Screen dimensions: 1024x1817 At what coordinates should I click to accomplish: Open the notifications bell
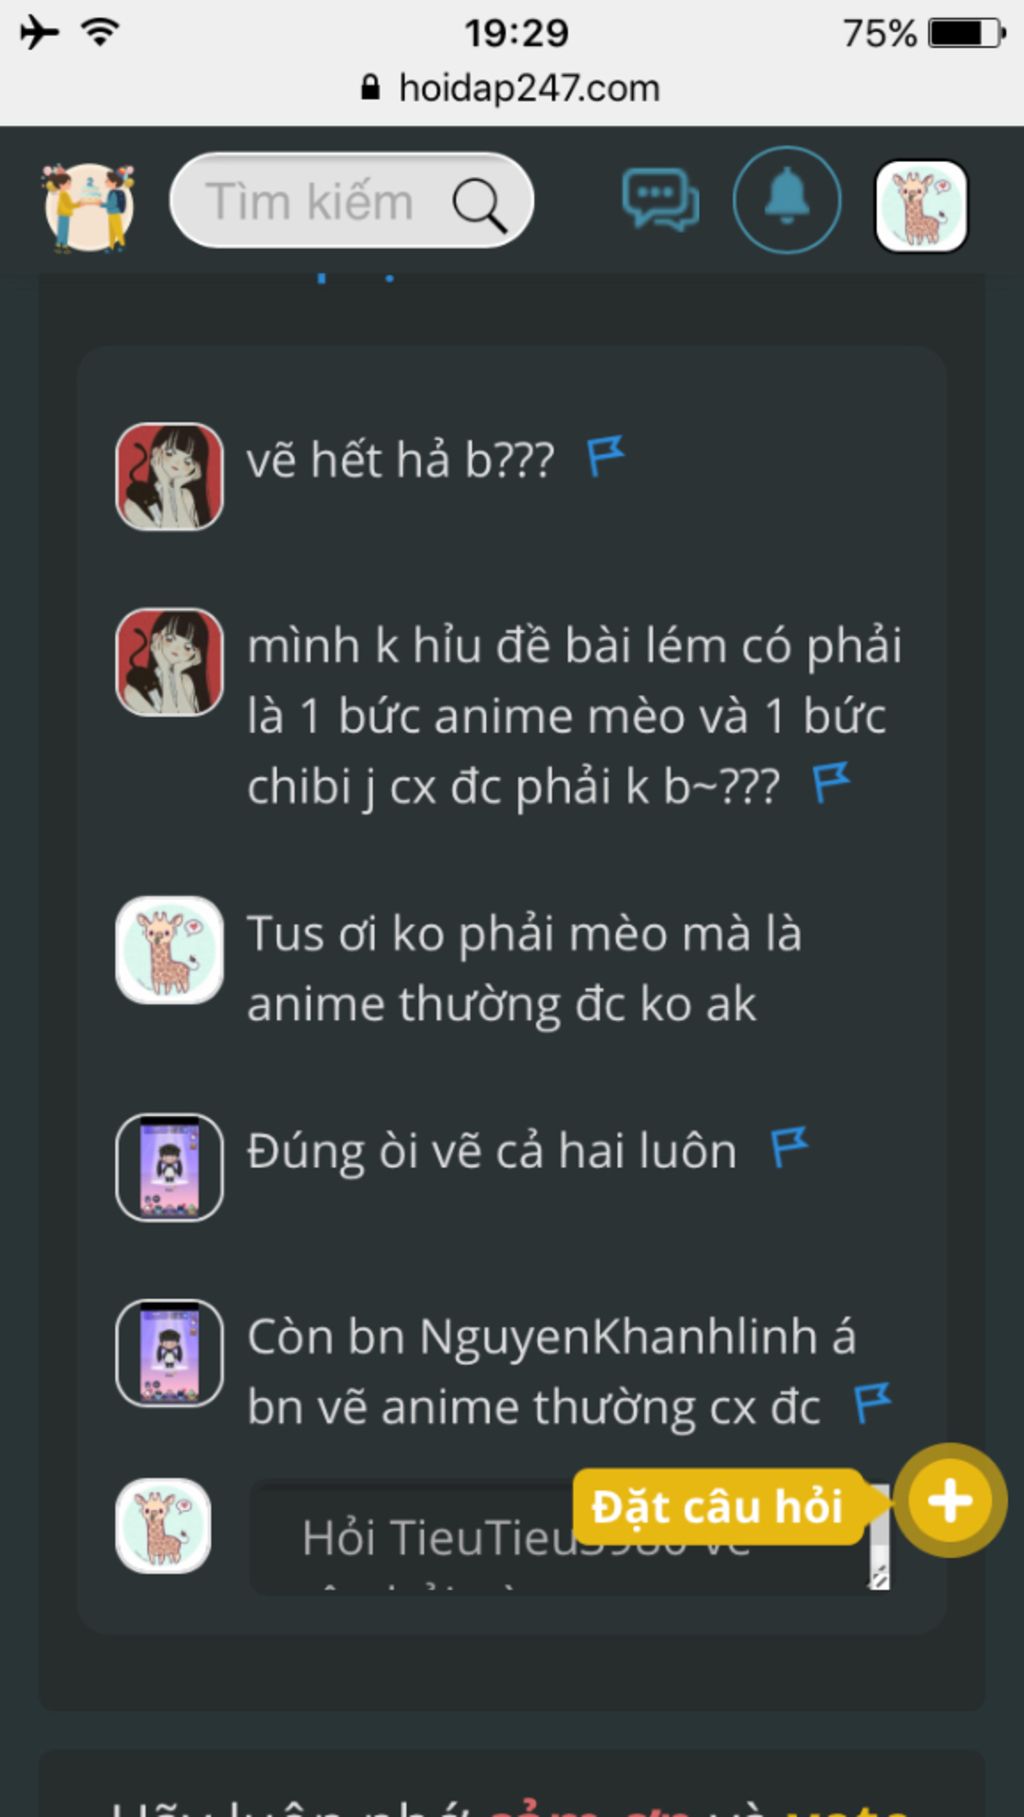coord(787,200)
